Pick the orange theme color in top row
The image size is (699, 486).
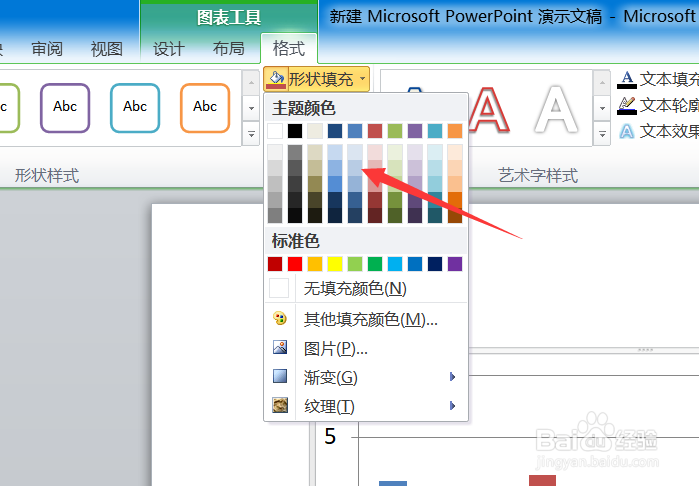click(x=455, y=131)
